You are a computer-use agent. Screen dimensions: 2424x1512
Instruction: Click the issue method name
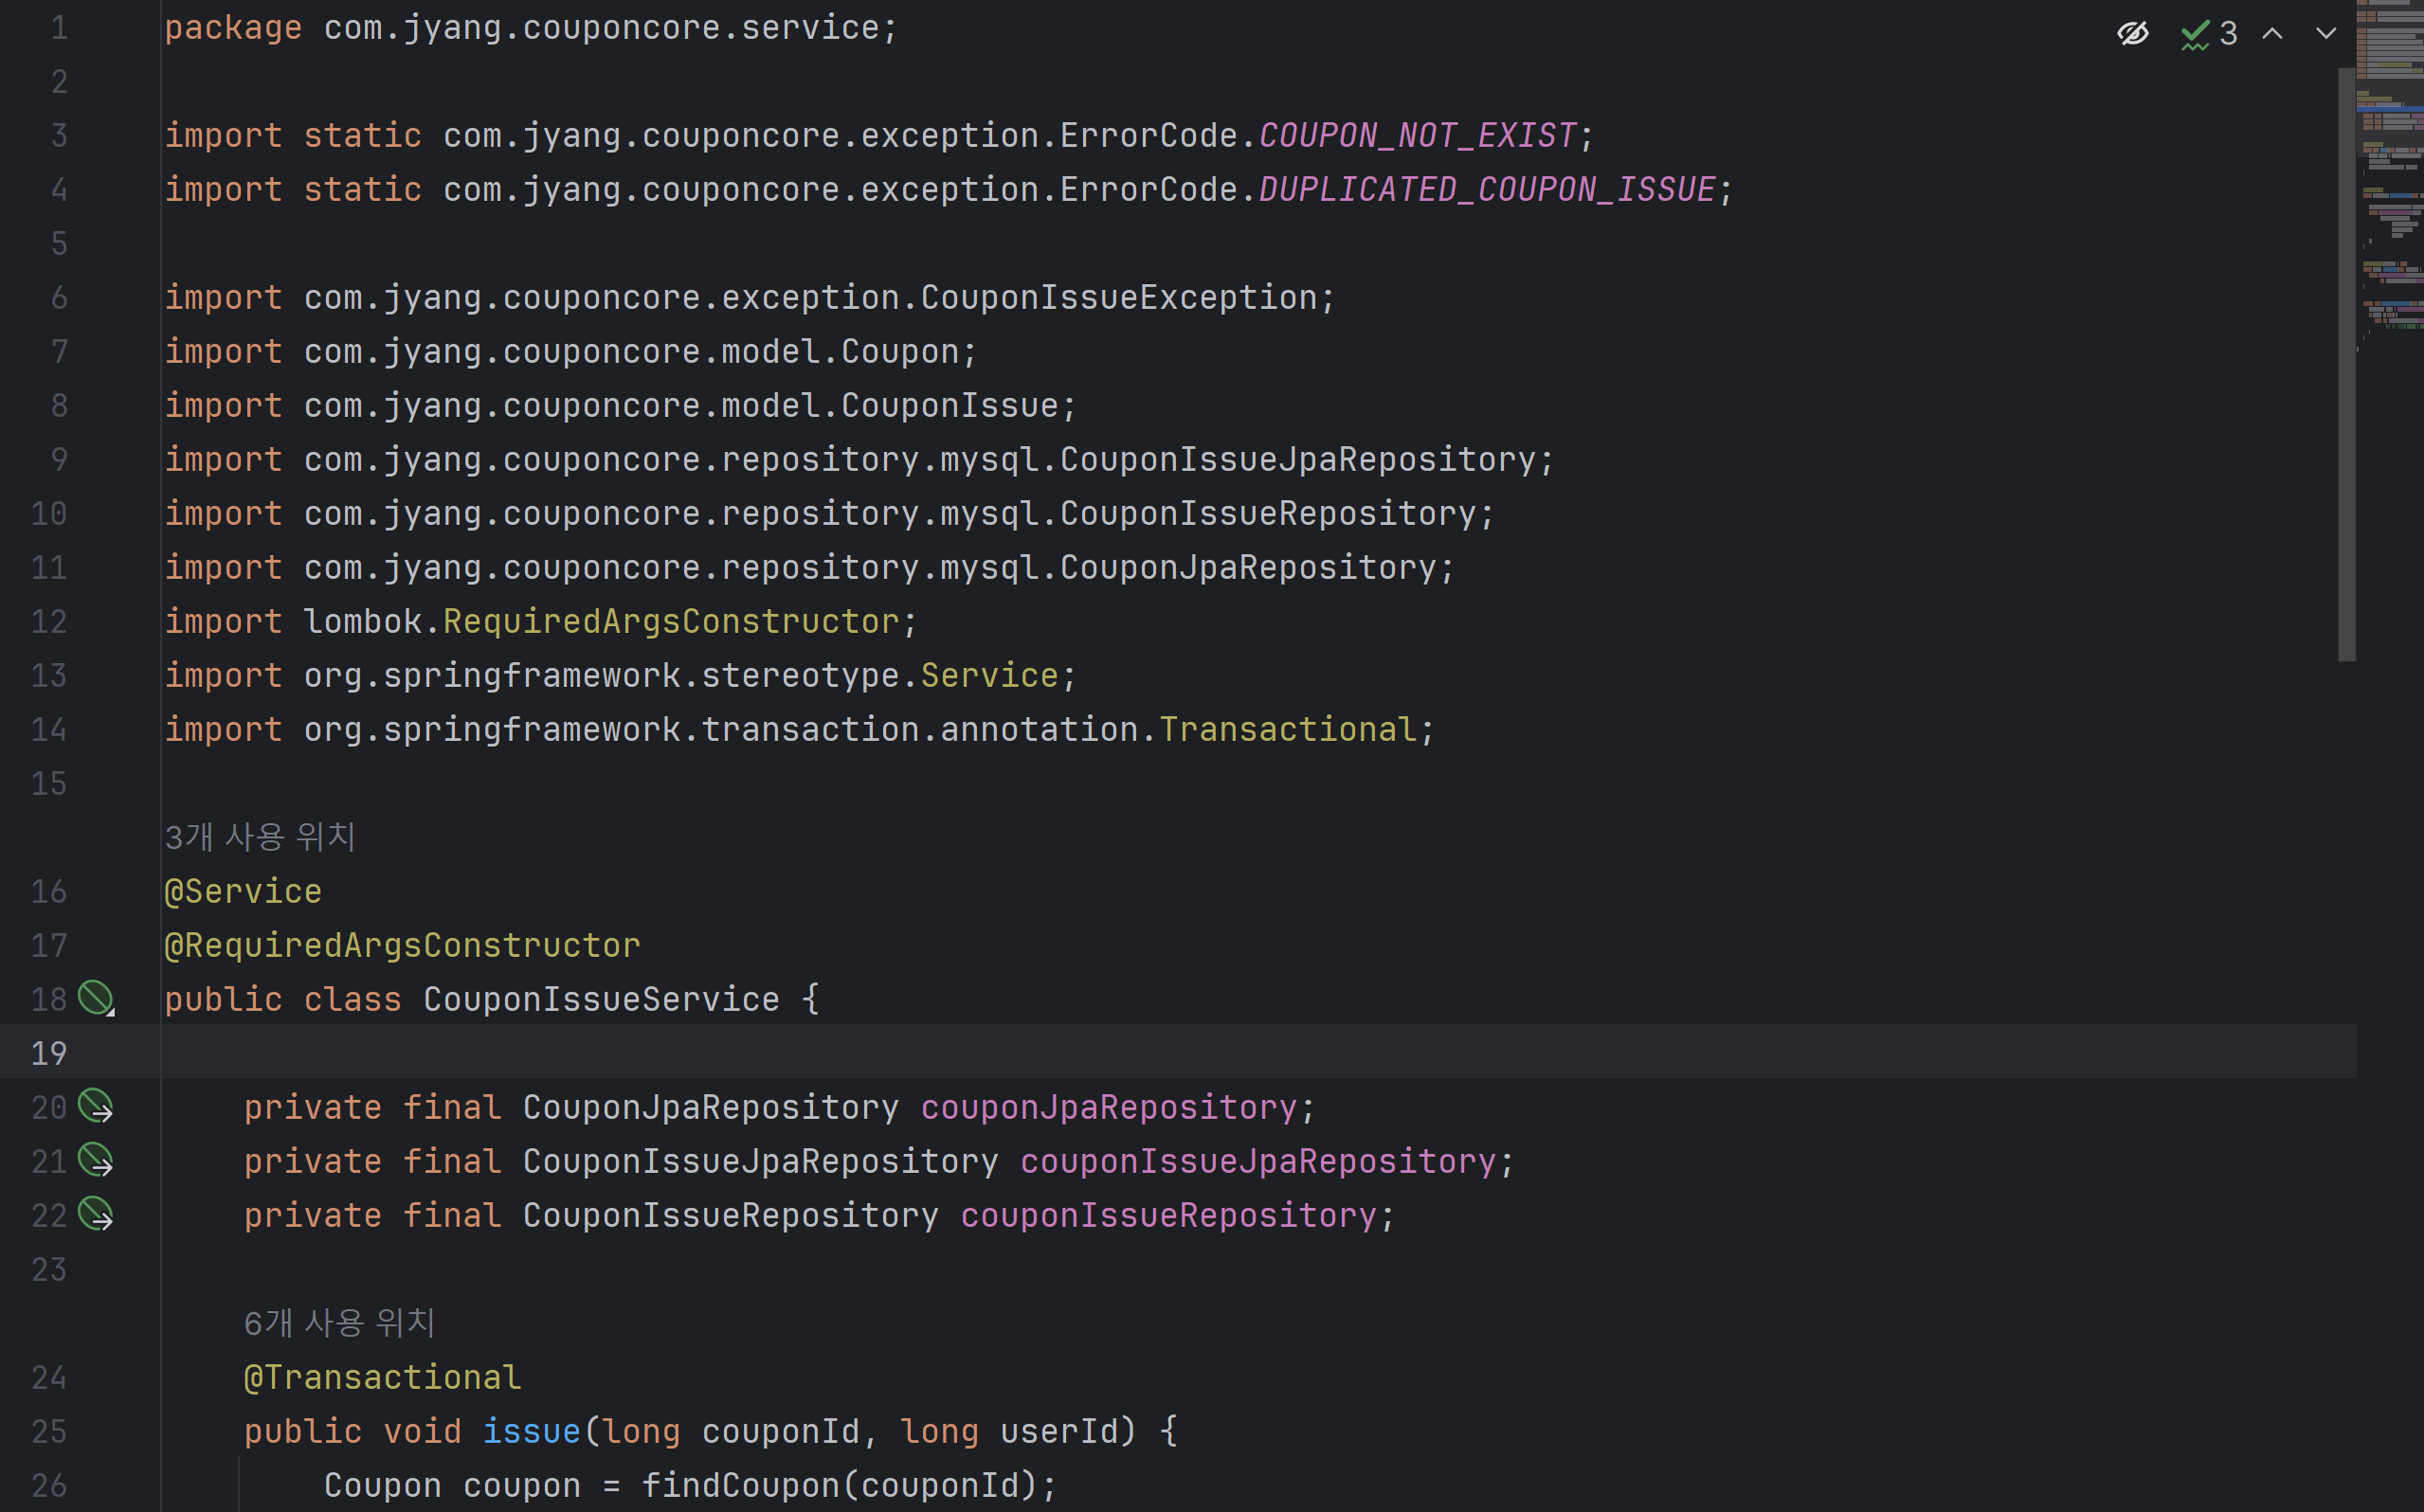[531, 1431]
